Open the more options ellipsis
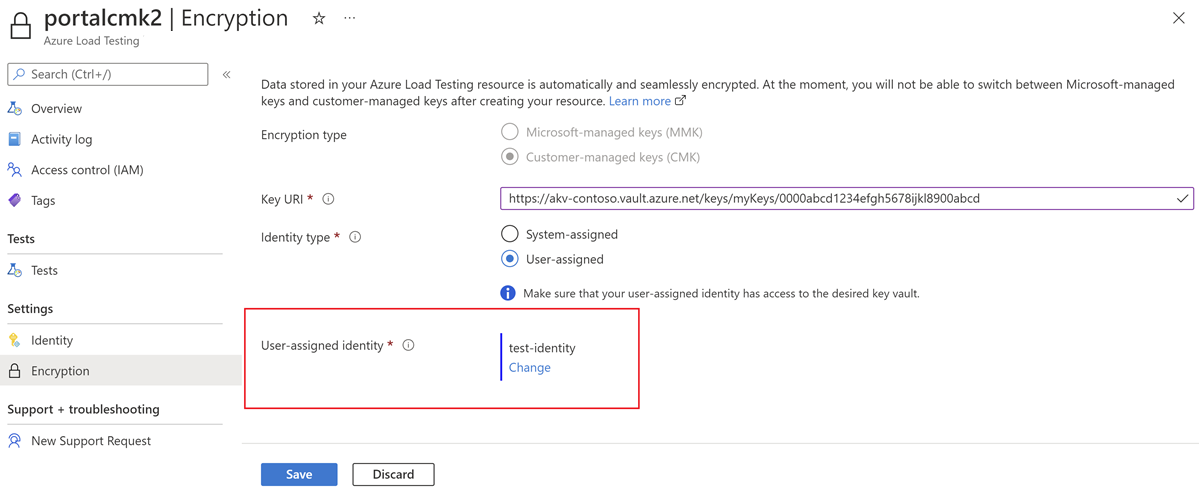Image resolution: width=1199 pixels, height=501 pixels. (350, 18)
